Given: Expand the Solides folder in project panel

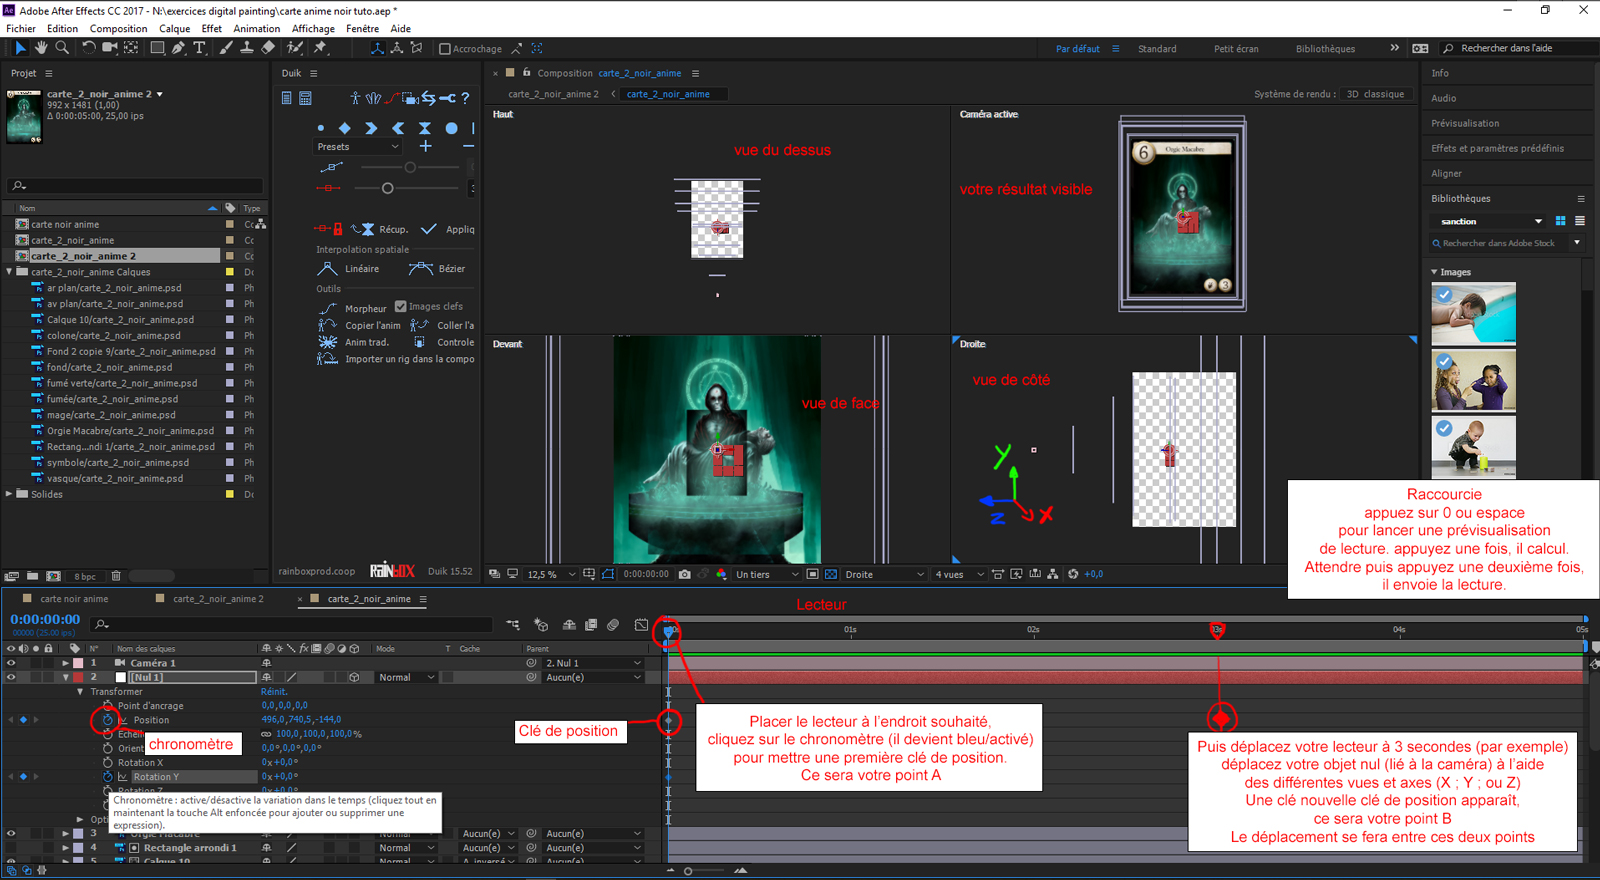Looking at the screenshot, I should [x=10, y=494].
